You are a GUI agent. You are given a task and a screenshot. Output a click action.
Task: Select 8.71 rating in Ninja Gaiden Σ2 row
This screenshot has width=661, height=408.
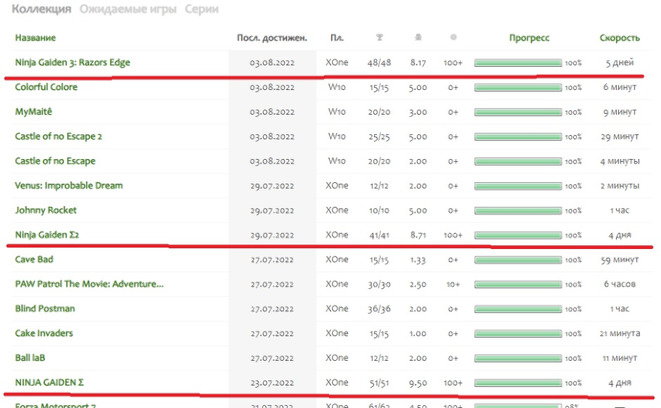[x=418, y=235]
